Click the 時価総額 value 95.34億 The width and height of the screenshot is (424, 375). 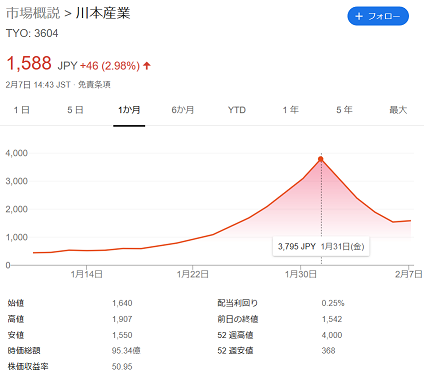(126, 351)
